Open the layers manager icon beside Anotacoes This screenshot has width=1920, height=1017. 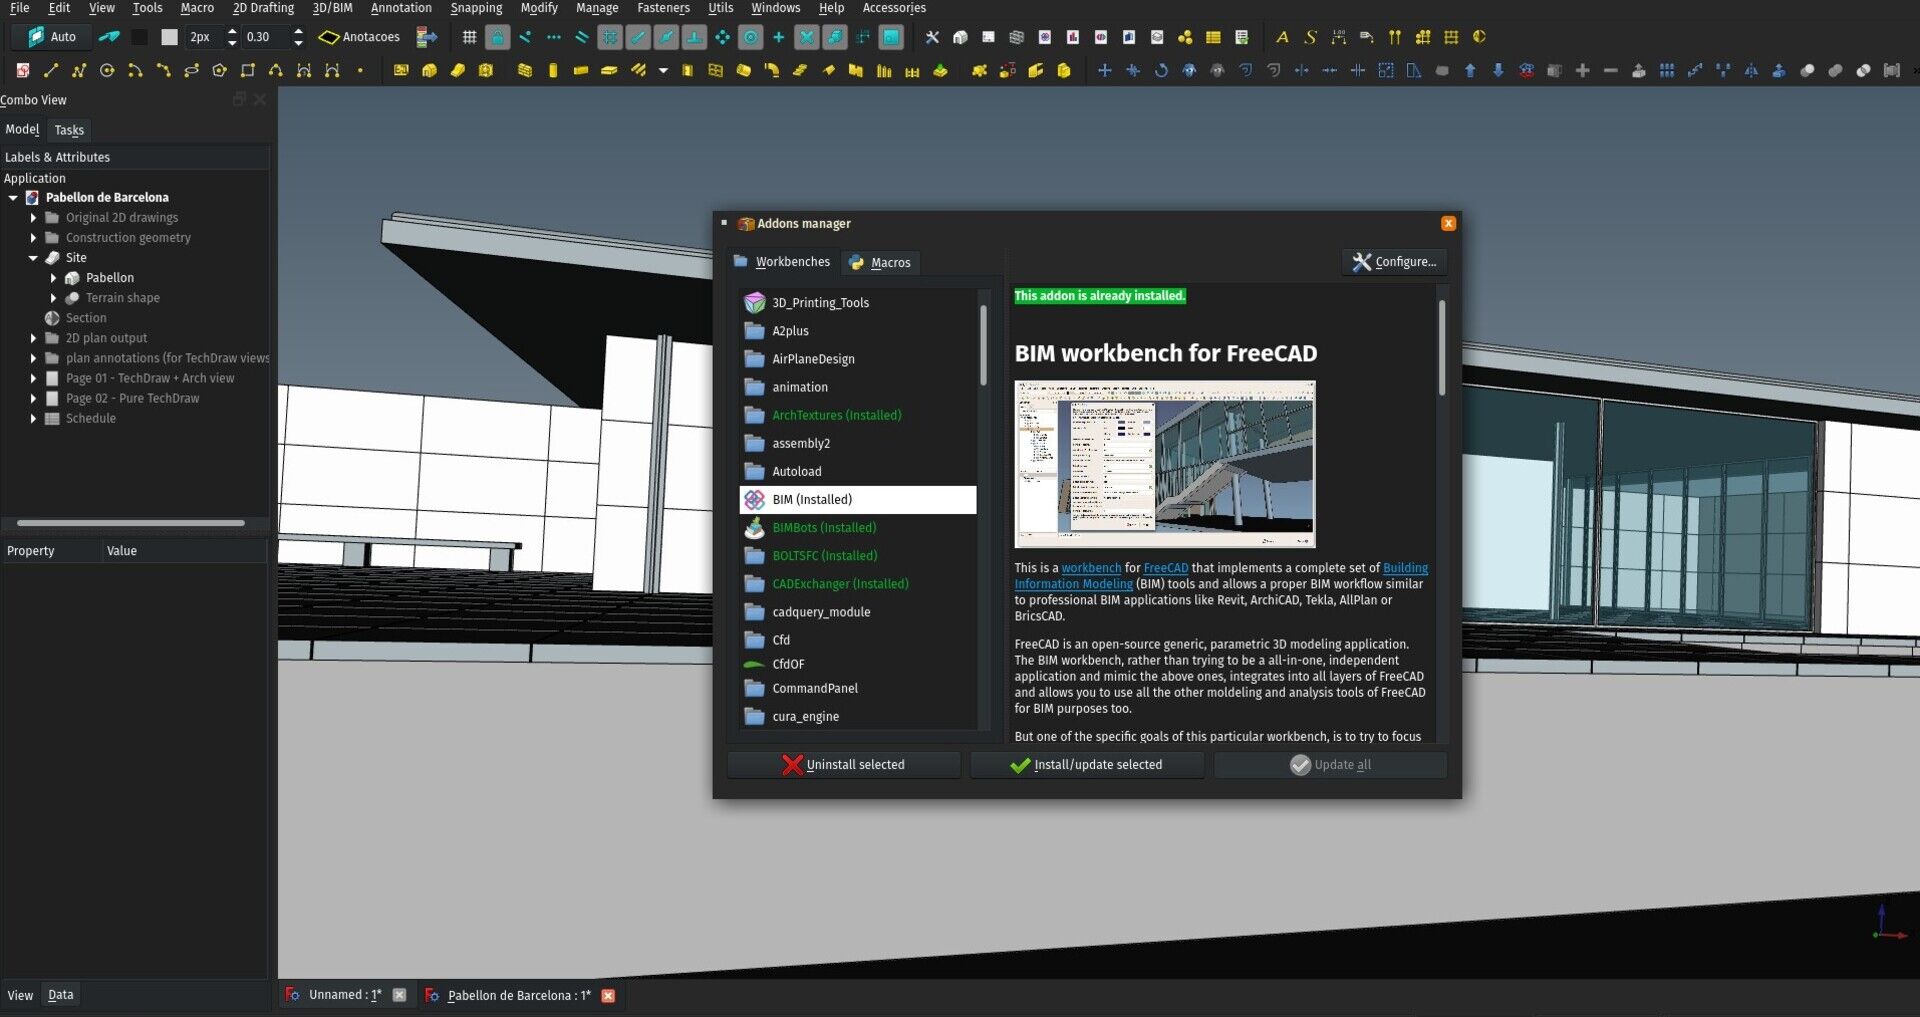[427, 37]
